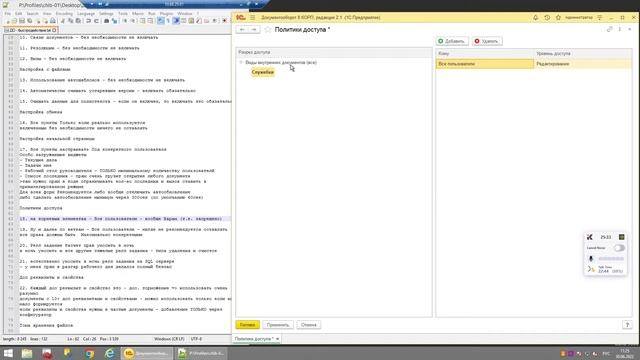The image size is (640, 360).
Task: Click the Print icon in Notepad++ toolbar
Action: [53, 21]
